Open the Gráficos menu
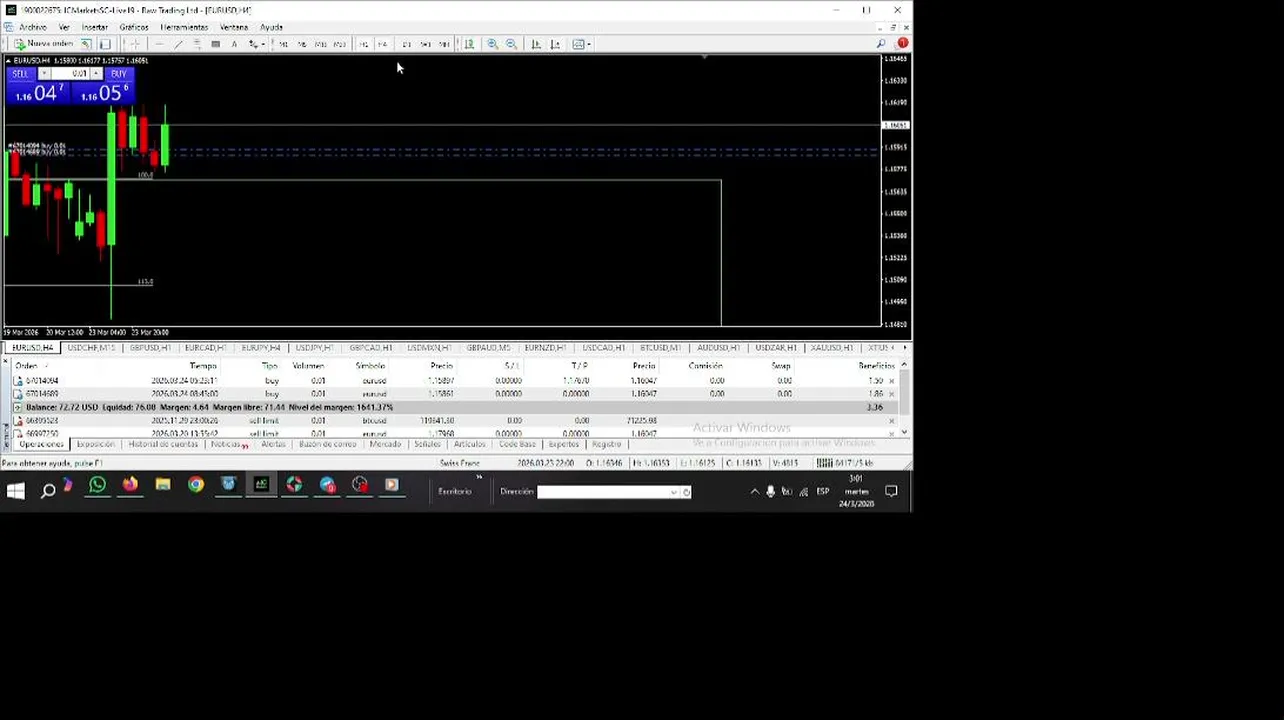 pyautogui.click(x=134, y=27)
